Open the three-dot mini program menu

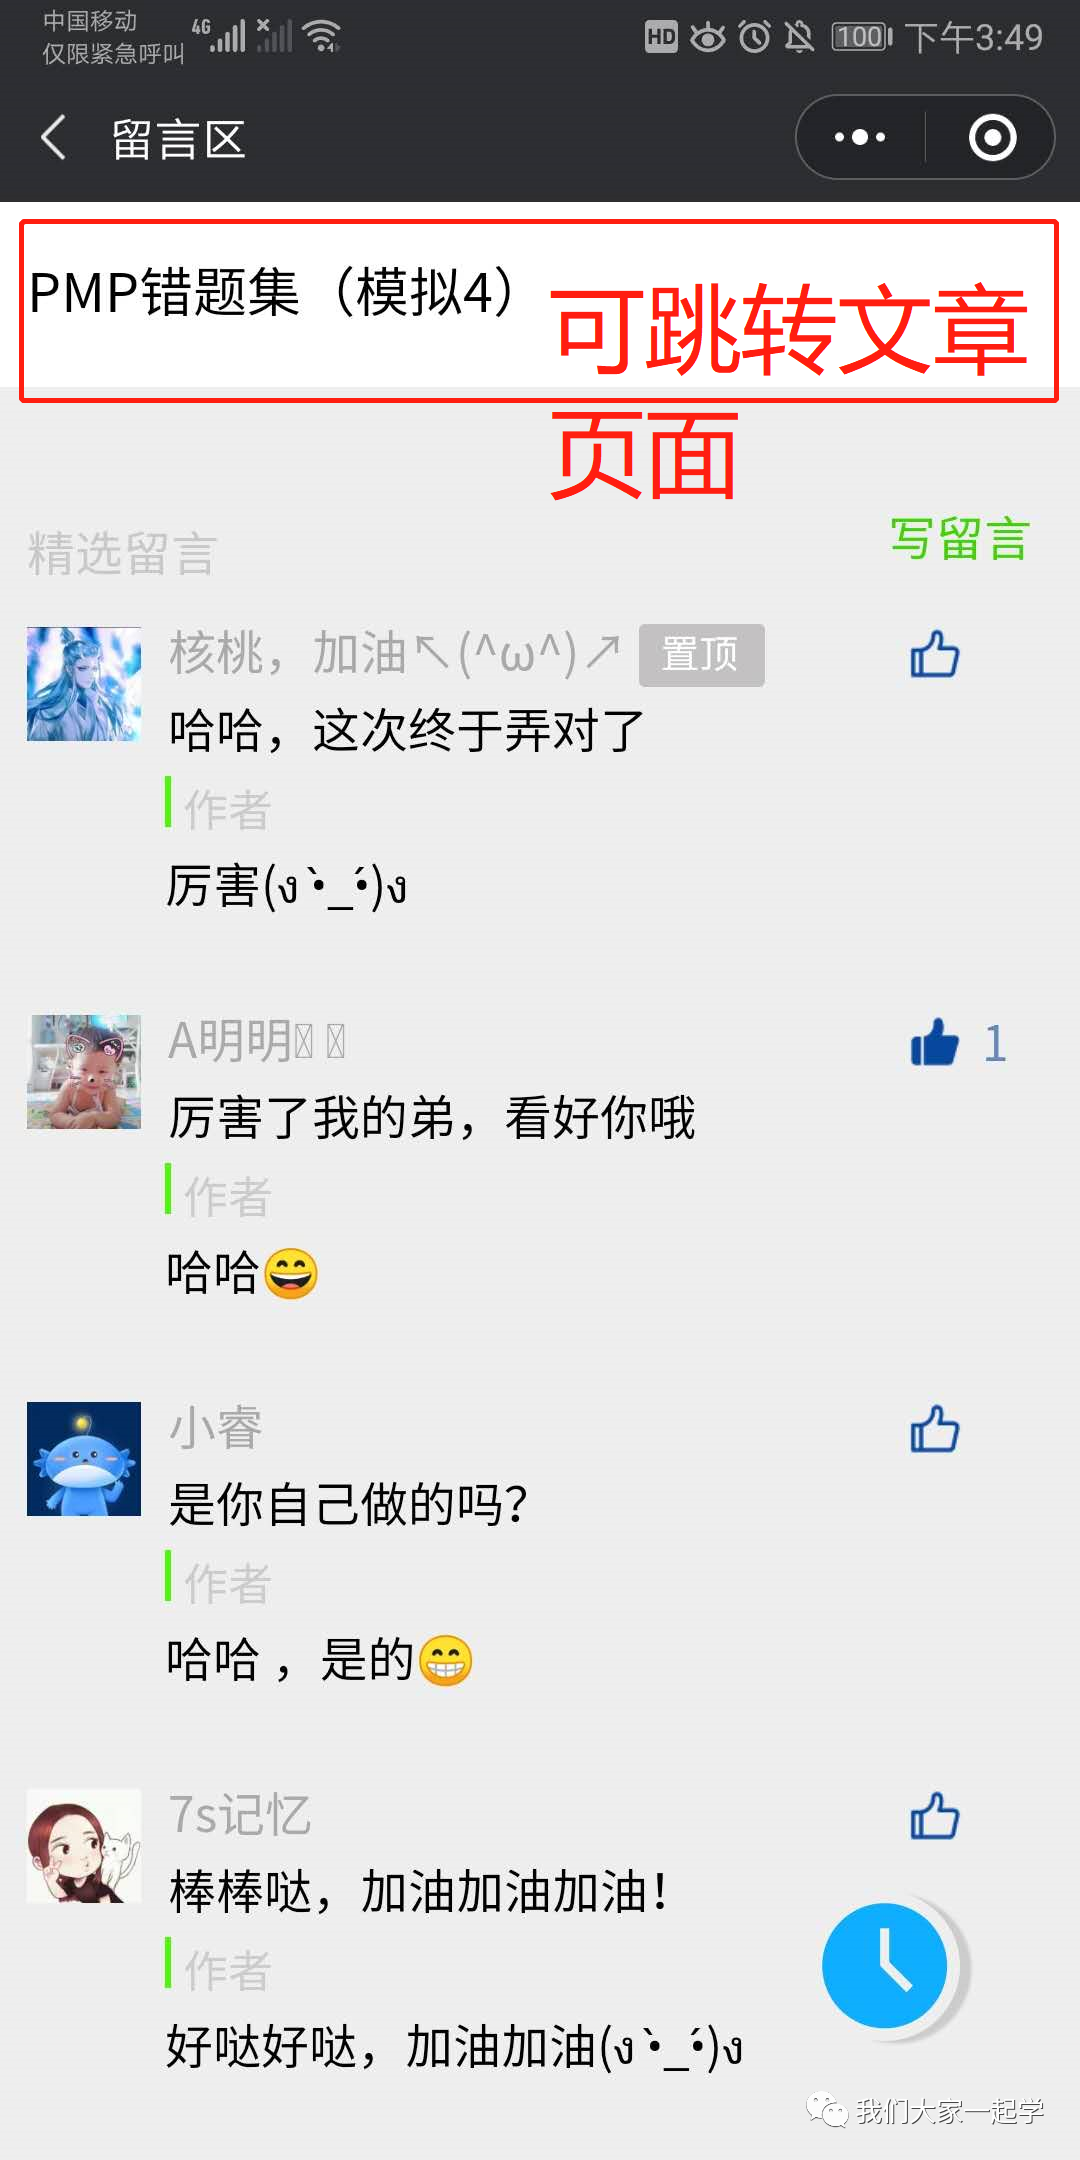pos(860,137)
